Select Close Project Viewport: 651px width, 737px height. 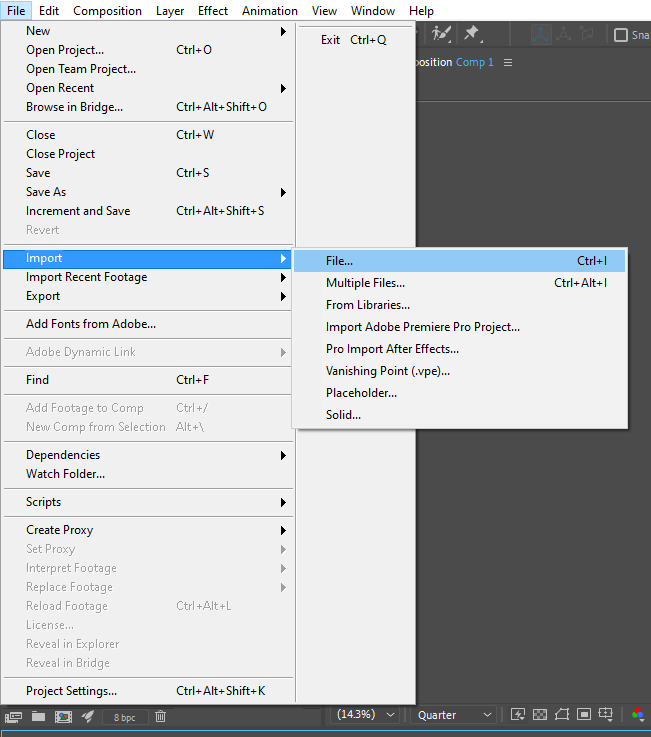point(148,154)
